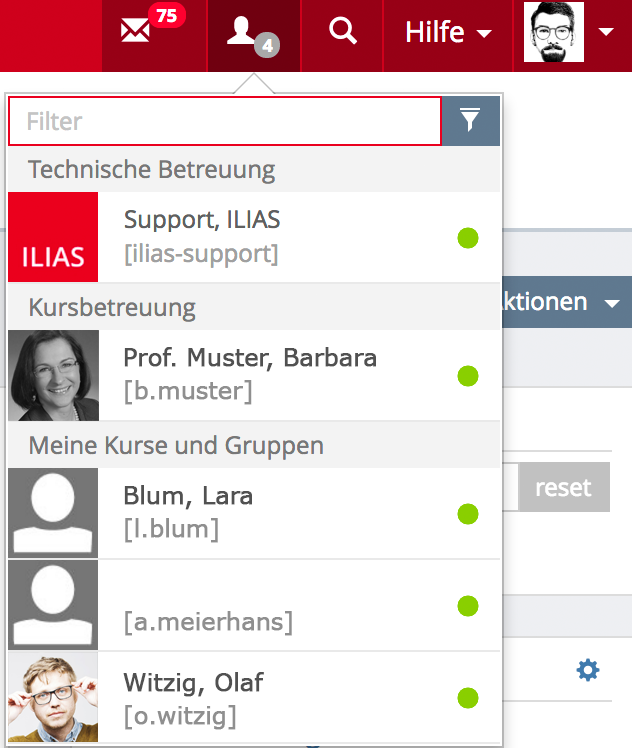632x748 pixels.
Task: Expand the Aktionen dropdown
Action: coord(567,302)
